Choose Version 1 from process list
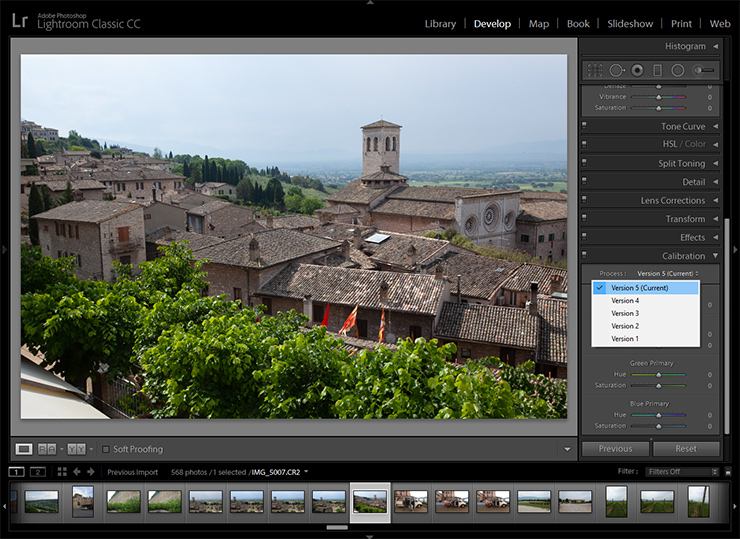This screenshot has height=539, width=740. (x=646, y=339)
